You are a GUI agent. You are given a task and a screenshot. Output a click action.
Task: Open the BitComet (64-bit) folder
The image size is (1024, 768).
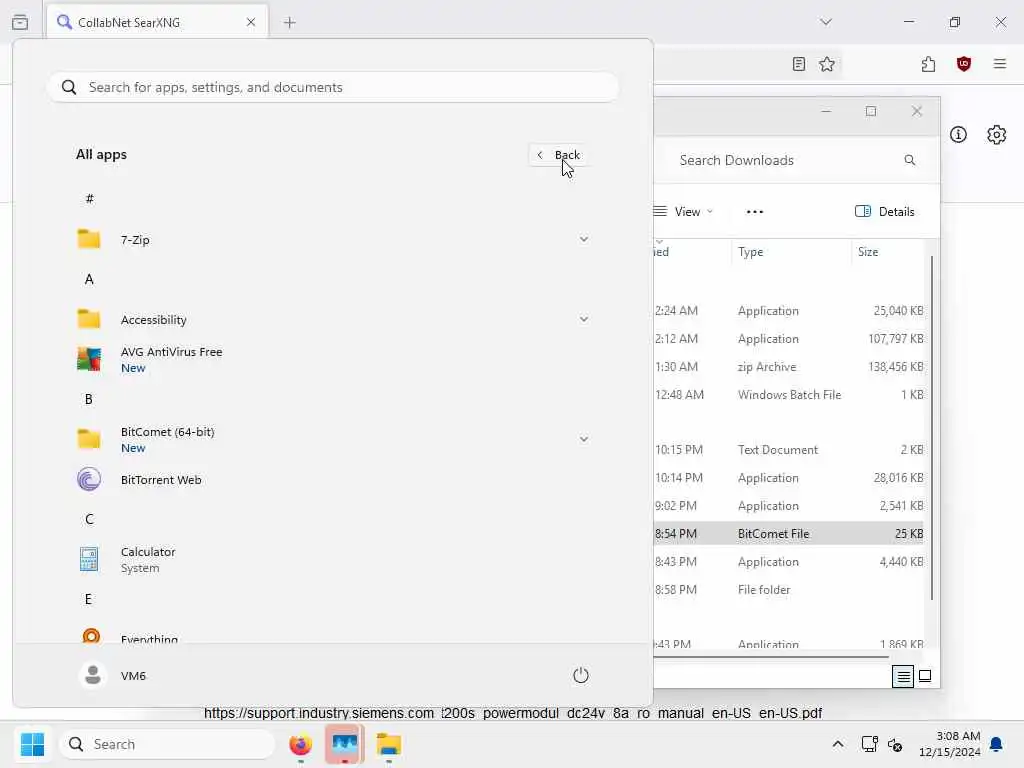pyautogui.click(x=333, y=440)
